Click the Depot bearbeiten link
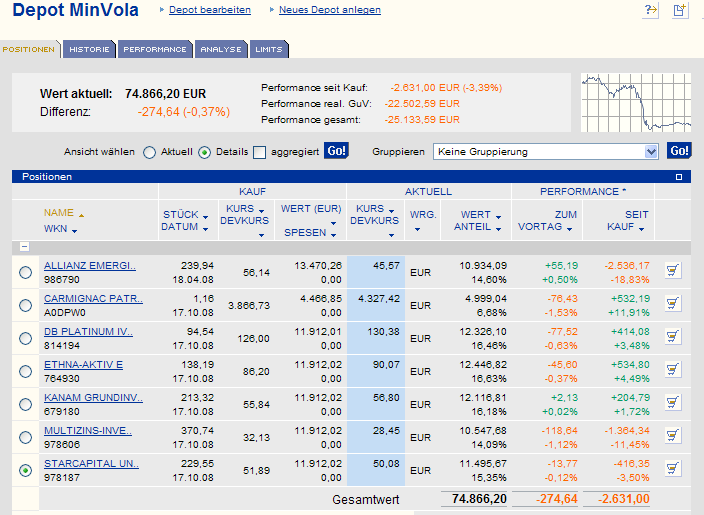This screenshot has height=515, width=704. click(210, 10)
